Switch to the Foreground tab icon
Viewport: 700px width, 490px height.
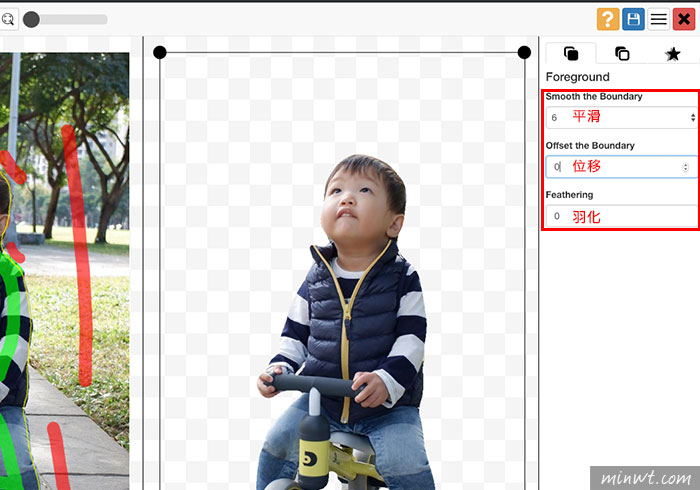coord(571,54)
